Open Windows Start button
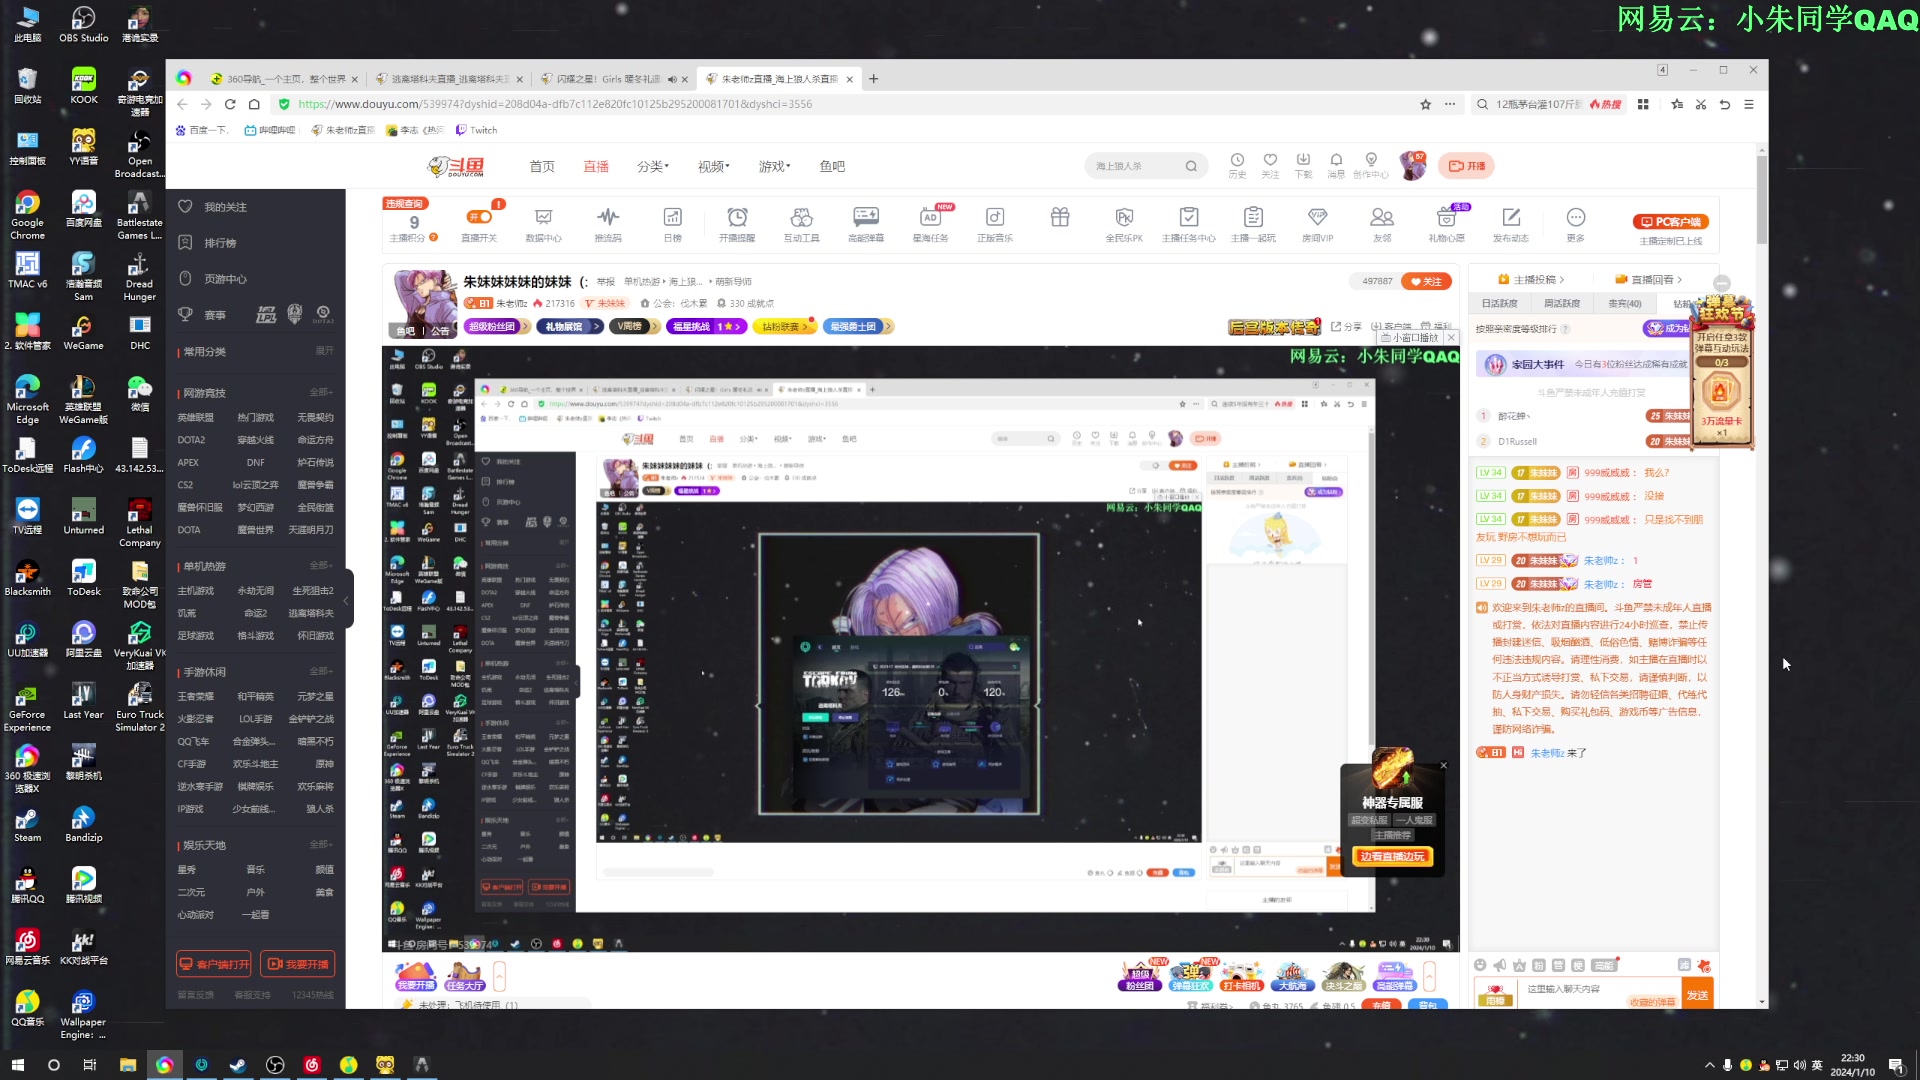 (x=17, y=1065)
